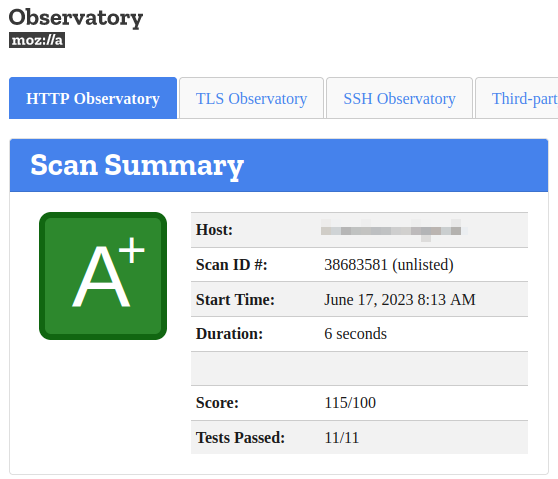Click the green A+ grade badge
558x479 pixels.
[103, 276]
